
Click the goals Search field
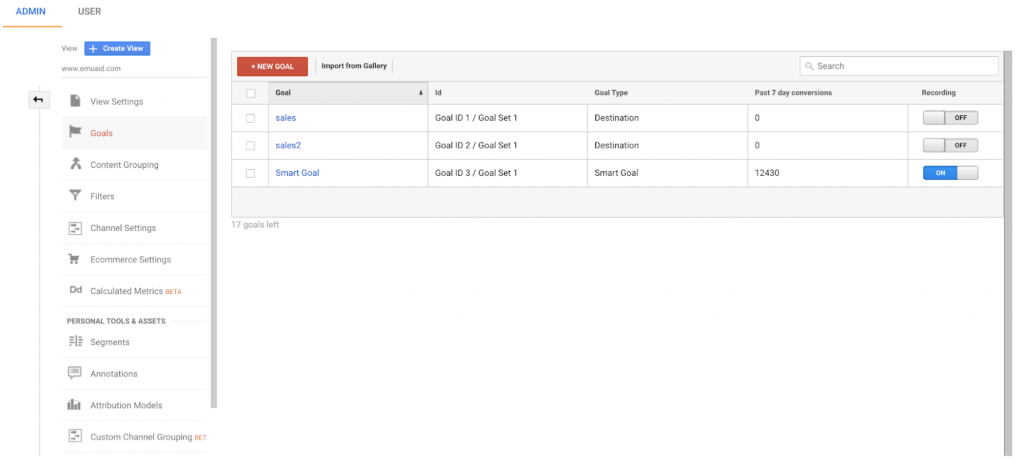900,66
